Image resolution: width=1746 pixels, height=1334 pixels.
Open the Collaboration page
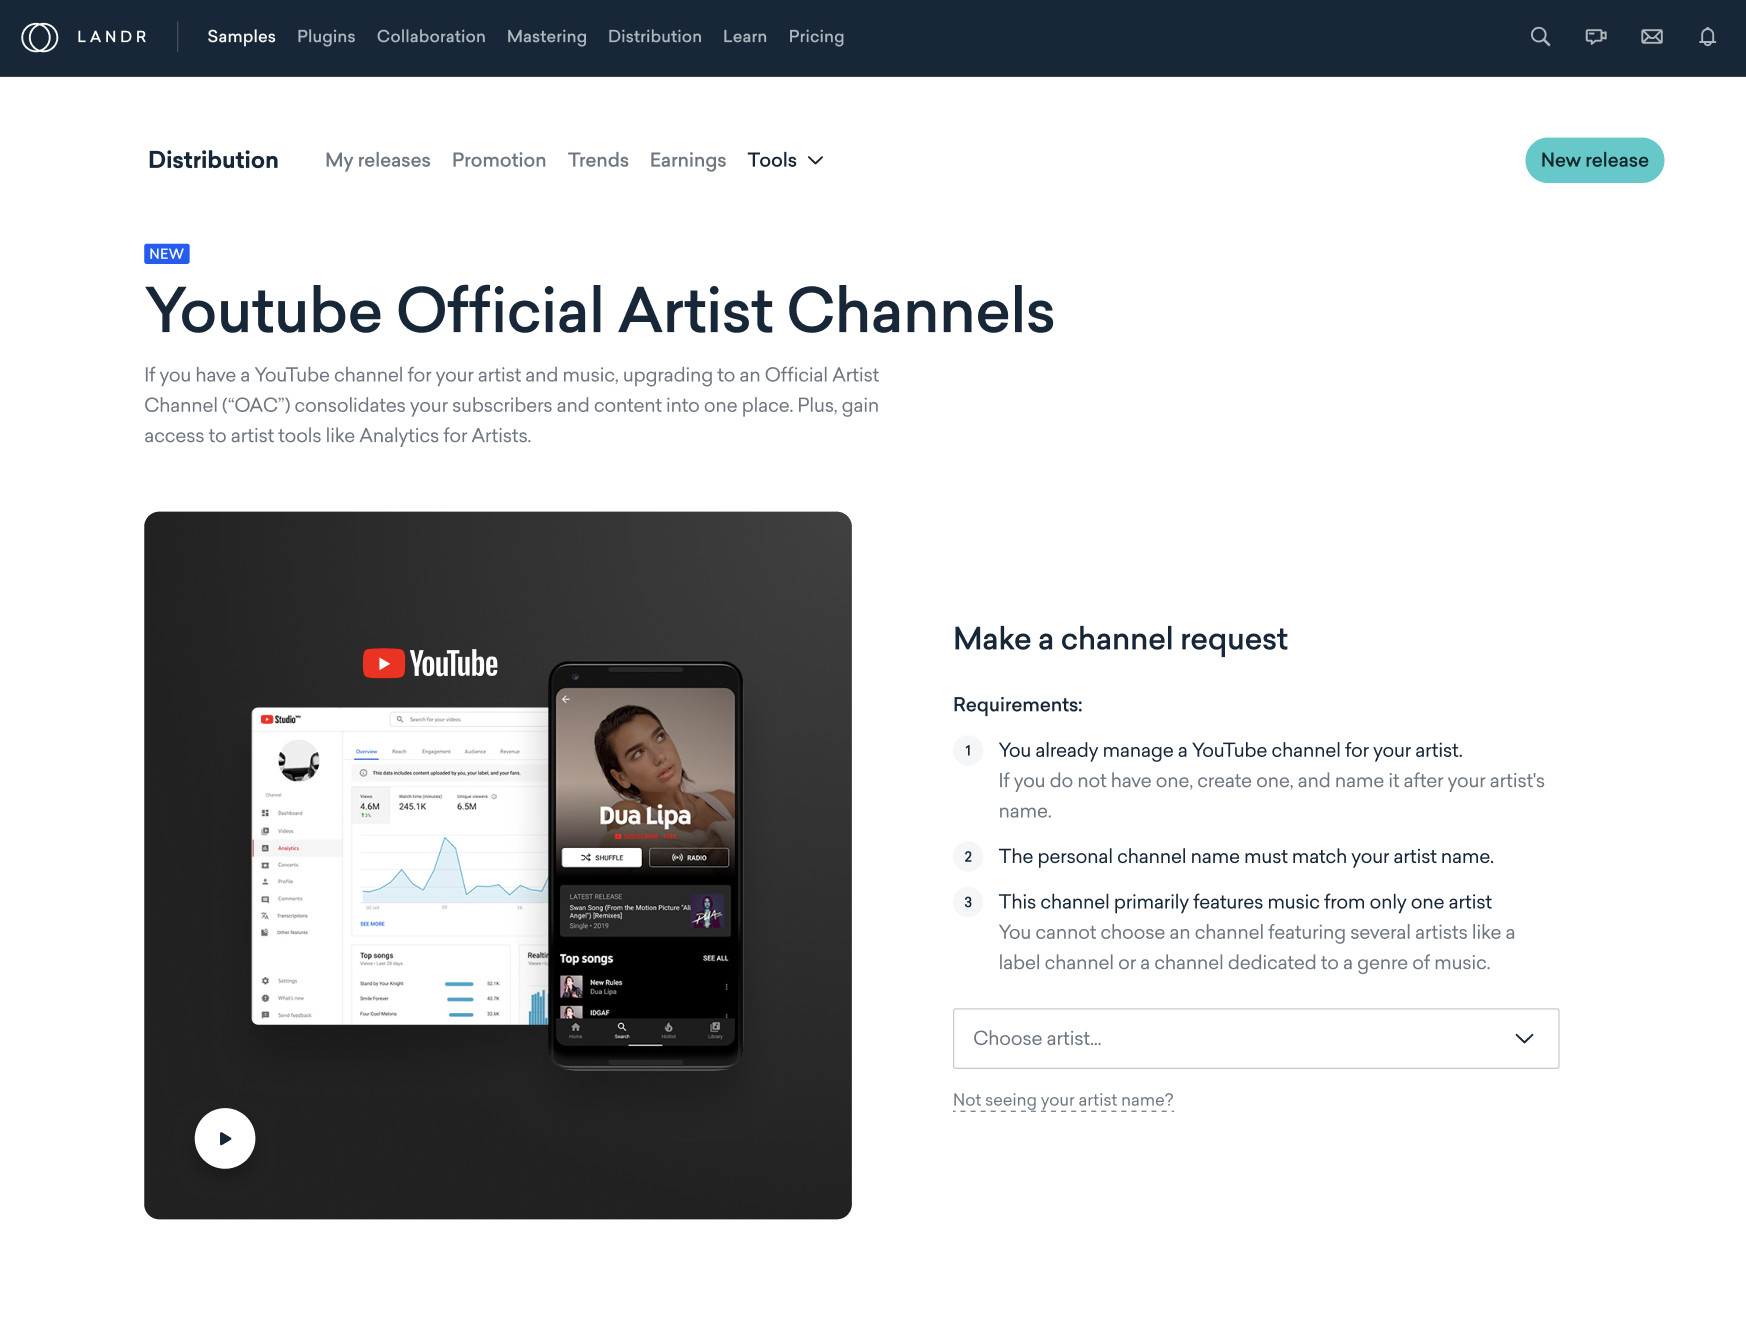(x=430, y=36)
